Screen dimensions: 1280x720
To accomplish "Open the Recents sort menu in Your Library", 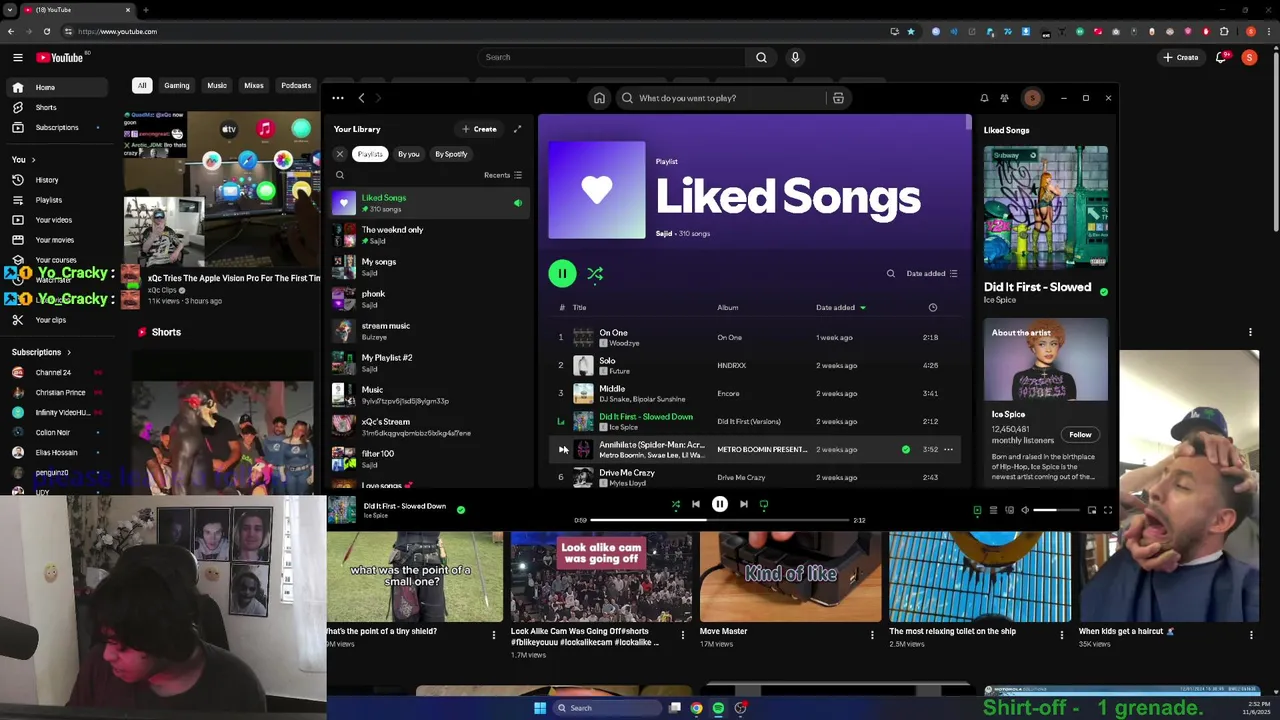I will [x=503, y=175].
